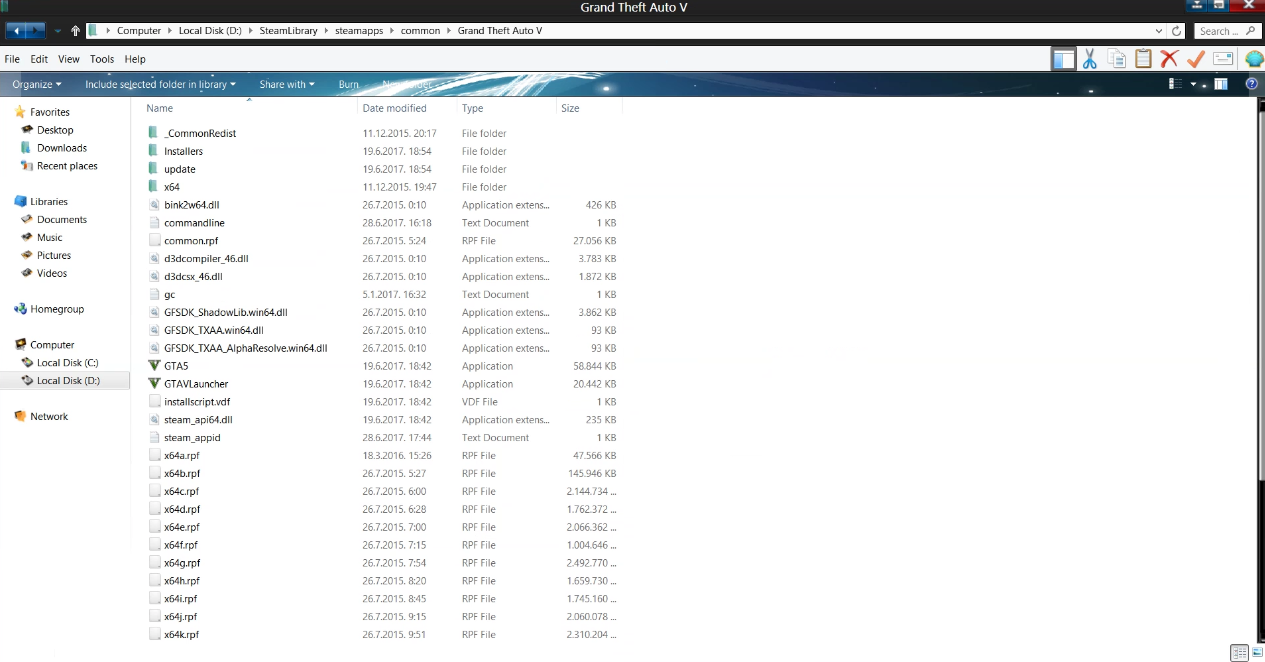The height and width of the screenshot is (662, 1265).
Task: Open the Organize dropdown
Action: (x=37, y=85)
